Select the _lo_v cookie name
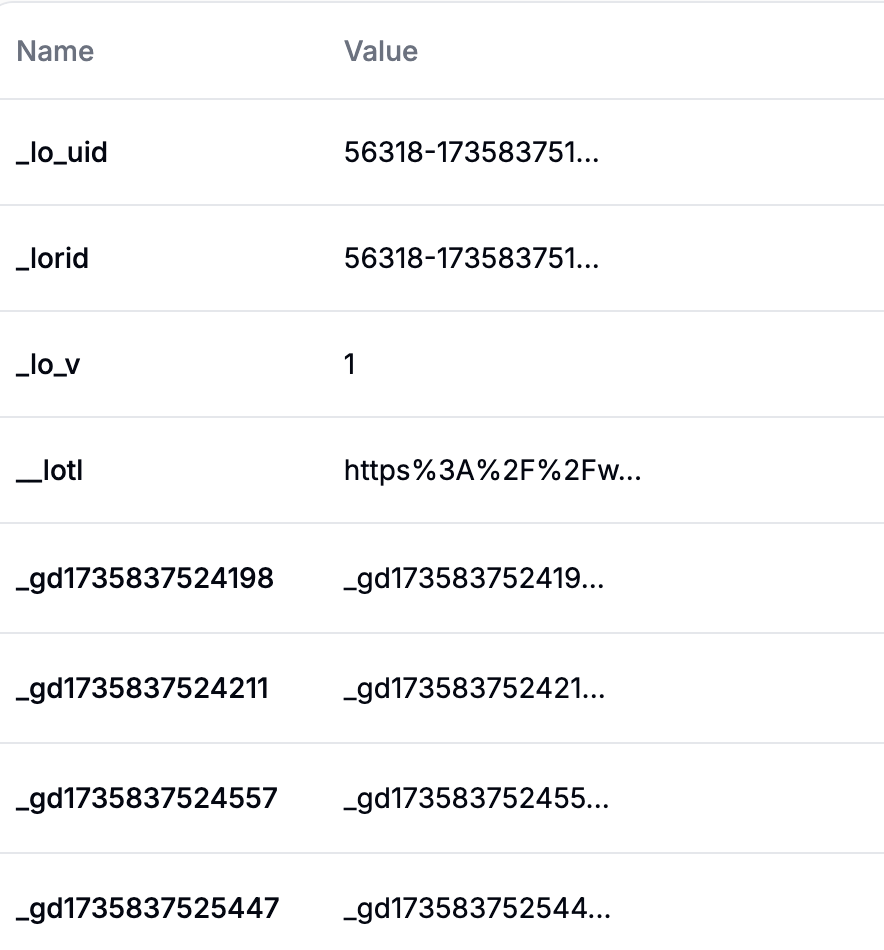The height and width of the screenshot is (950, 884). pyautogui.click(x=48, y=365)
